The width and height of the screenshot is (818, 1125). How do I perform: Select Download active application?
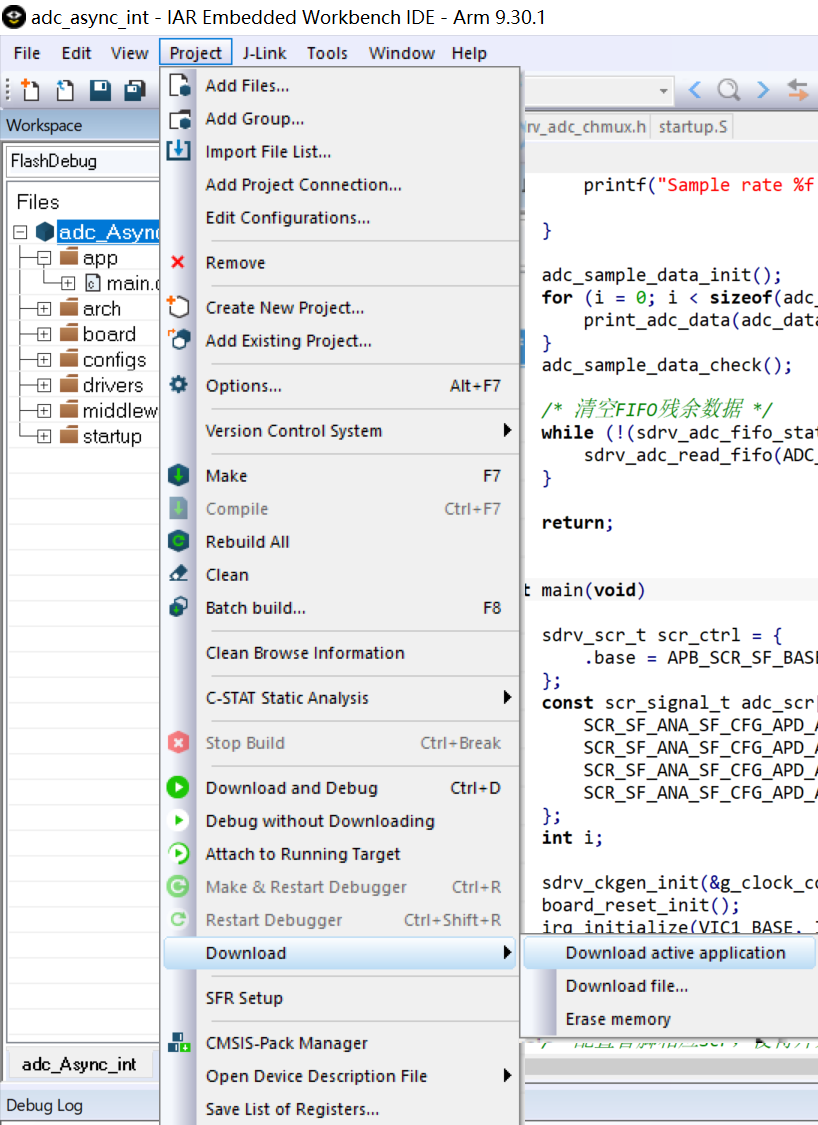(675, 953)
